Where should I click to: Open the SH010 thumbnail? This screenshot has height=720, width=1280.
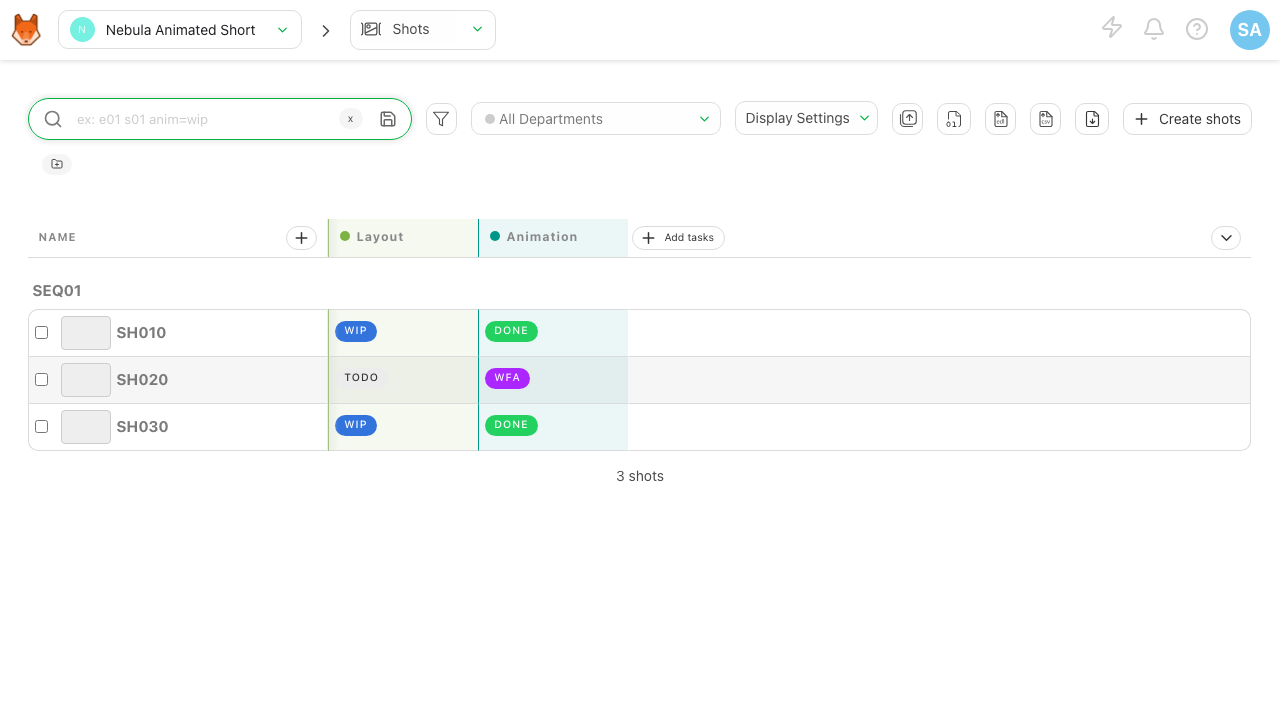click(86, 333)
